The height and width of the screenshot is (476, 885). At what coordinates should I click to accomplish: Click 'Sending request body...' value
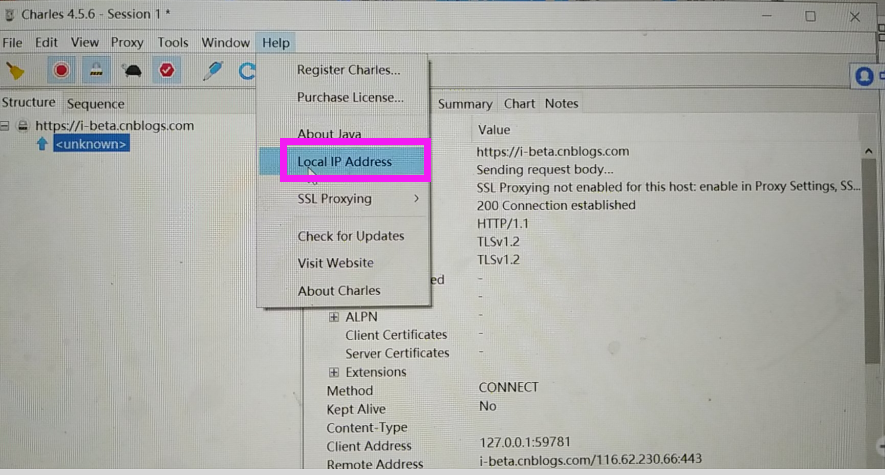545,169
